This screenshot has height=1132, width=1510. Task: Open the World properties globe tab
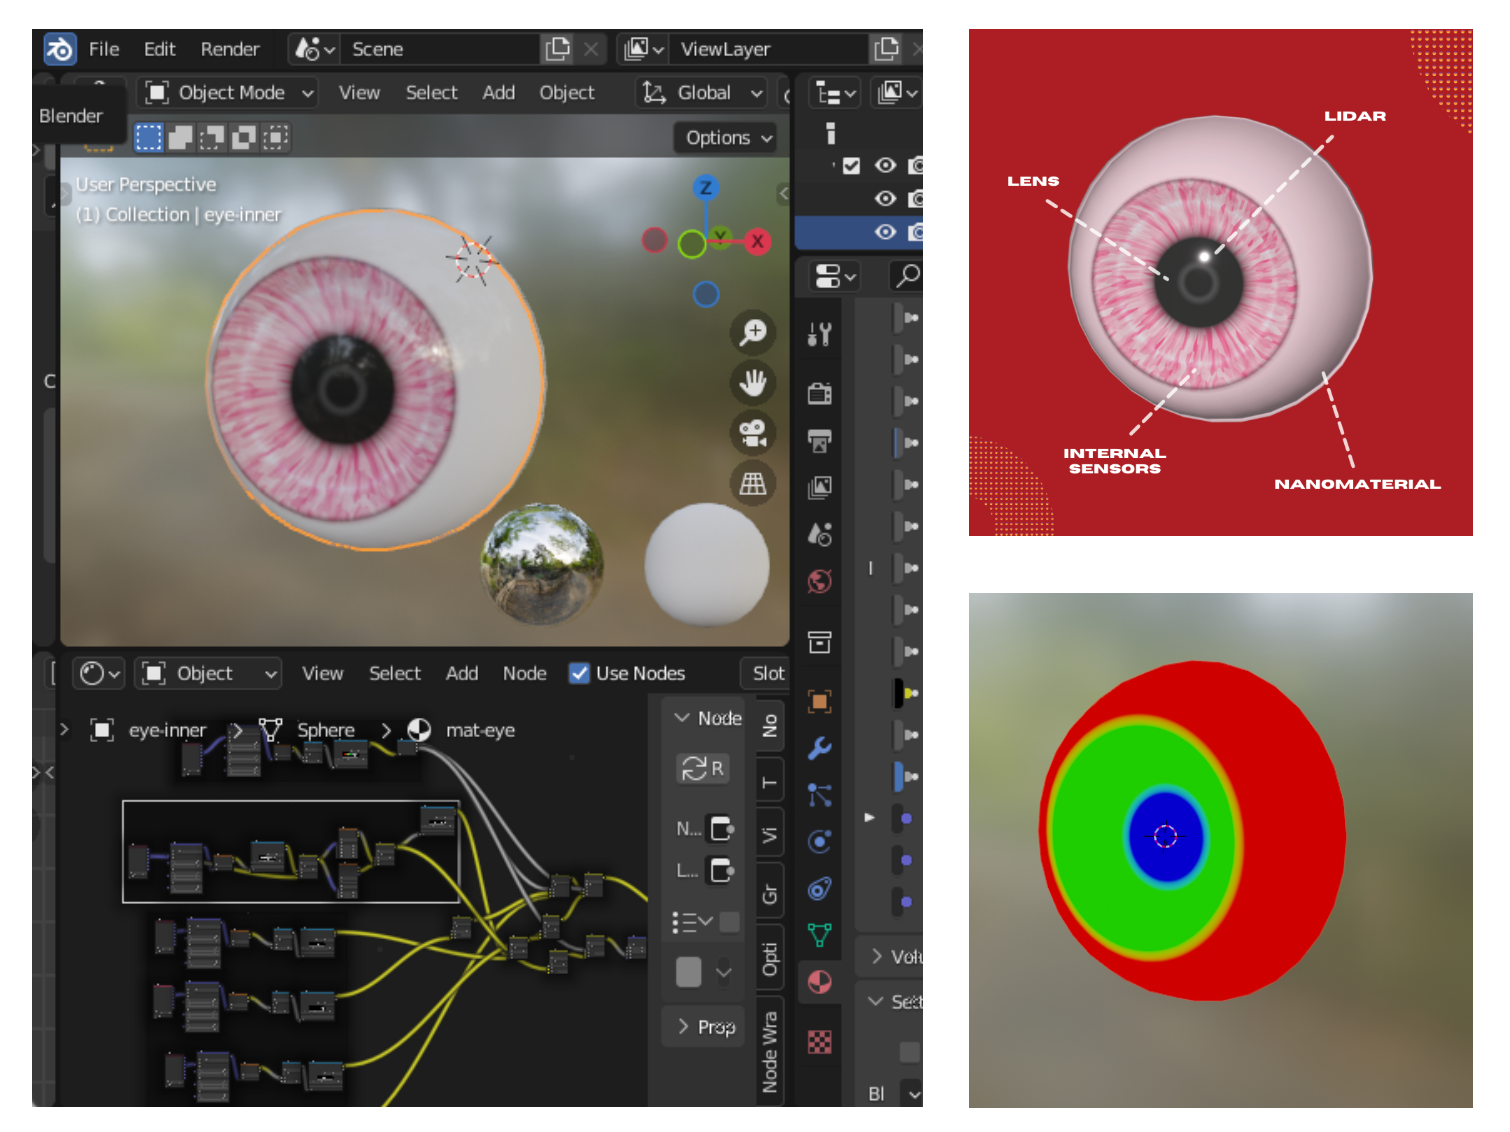point(820,581)
